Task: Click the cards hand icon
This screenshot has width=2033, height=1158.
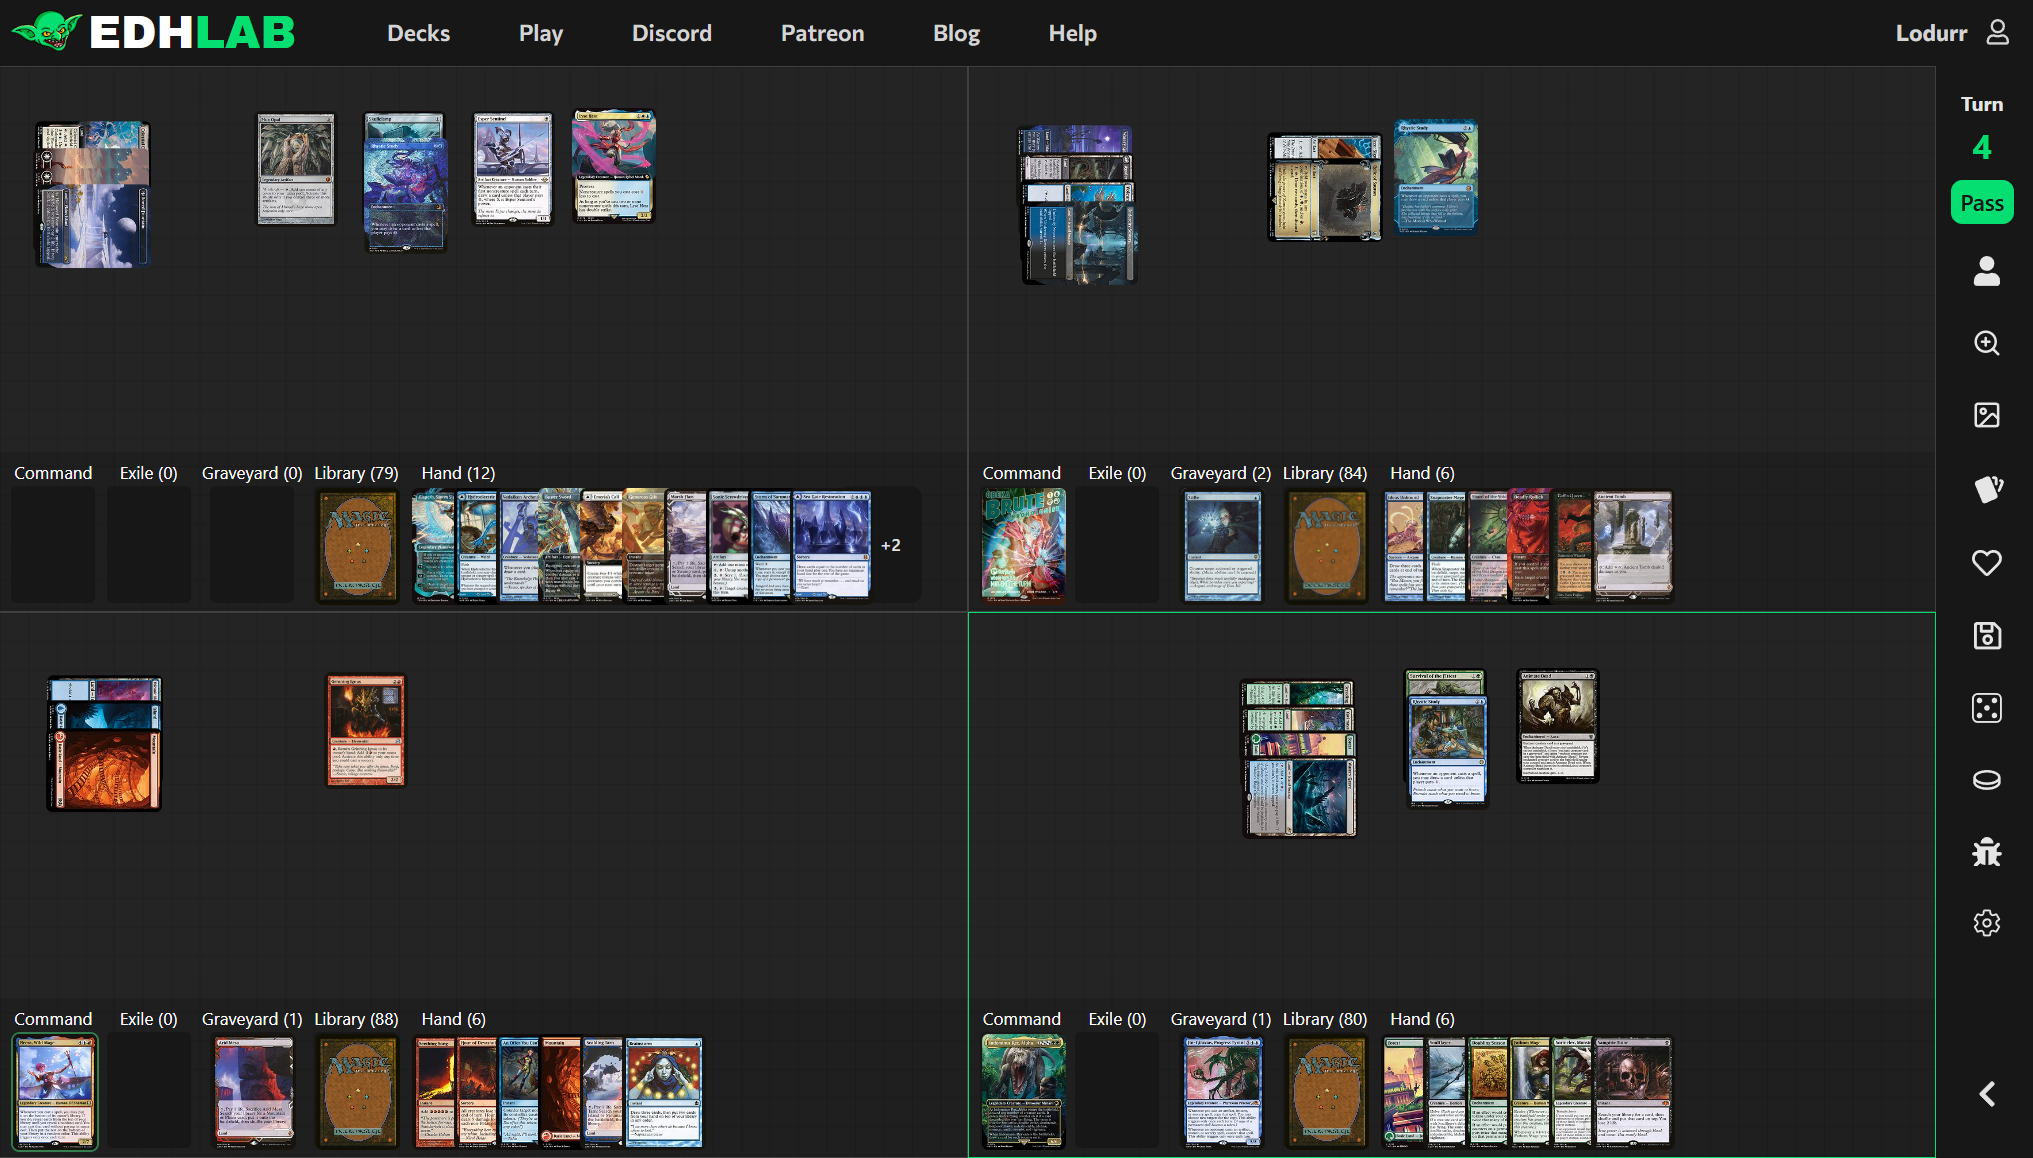Action: tap(1986, 488)
